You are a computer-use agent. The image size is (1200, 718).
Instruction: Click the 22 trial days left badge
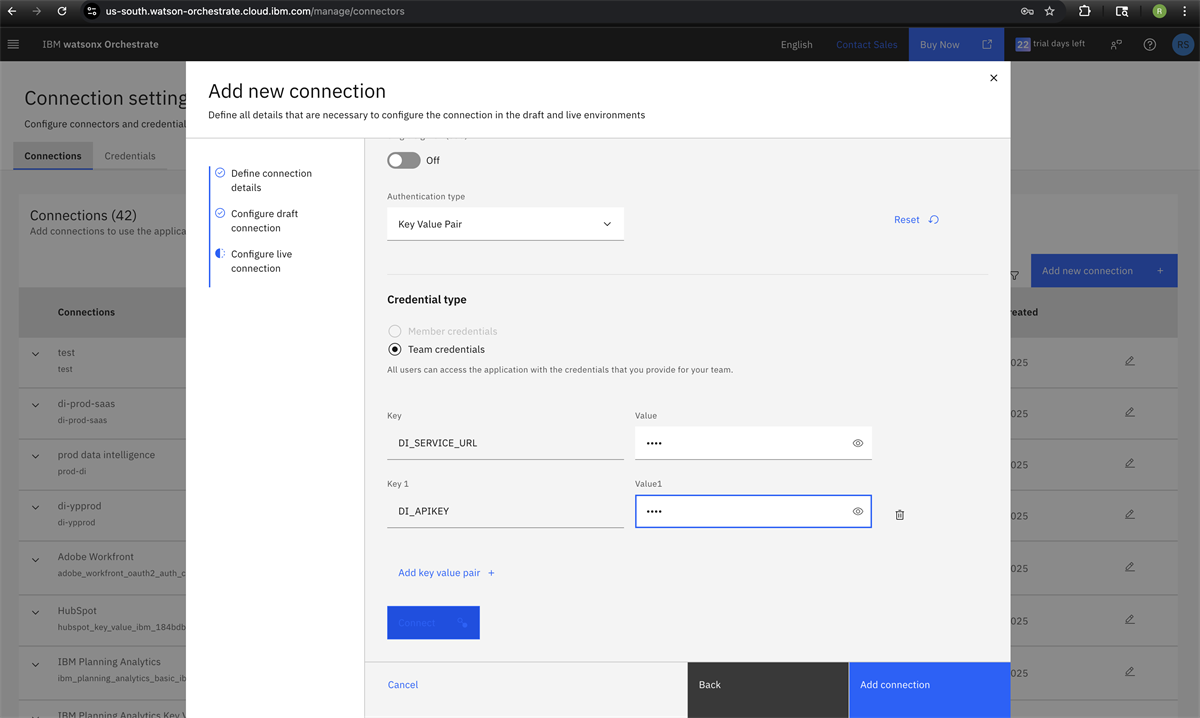pos(1050,44)
